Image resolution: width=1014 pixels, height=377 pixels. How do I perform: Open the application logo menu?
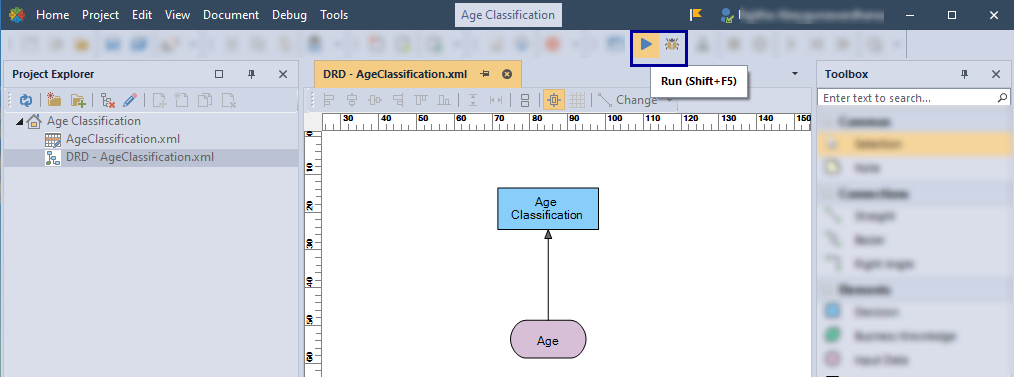coord(16,14)
